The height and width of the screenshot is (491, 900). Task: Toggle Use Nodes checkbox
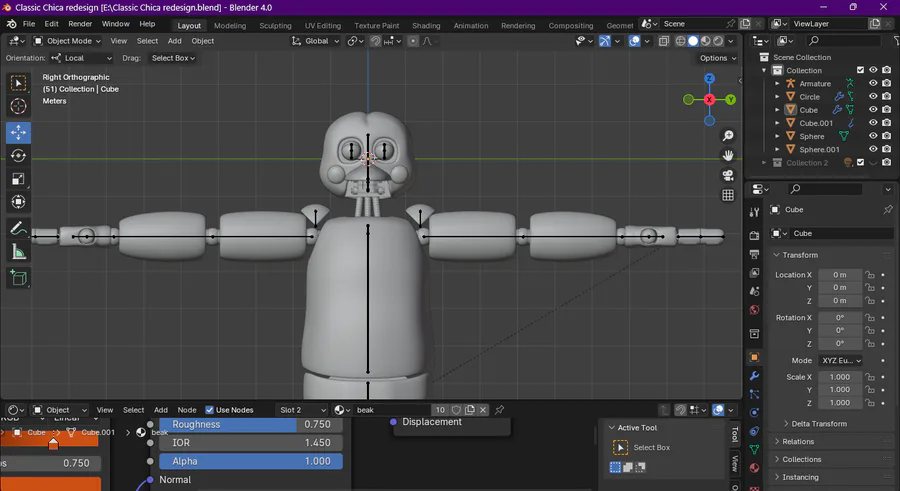210,410
